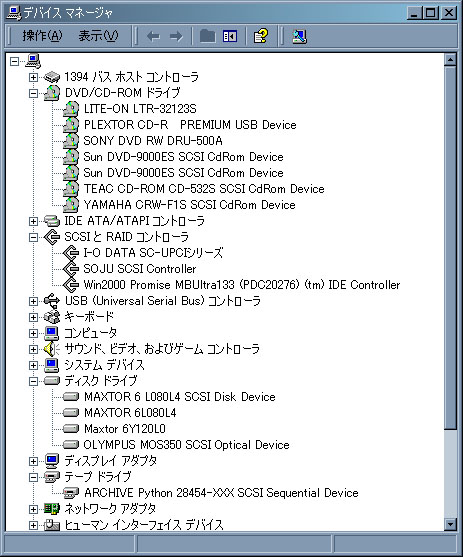Click the ヒューマン インターフェイス デバイス icon
Viewport: 463px width, 557px height.
coord(52,525)
